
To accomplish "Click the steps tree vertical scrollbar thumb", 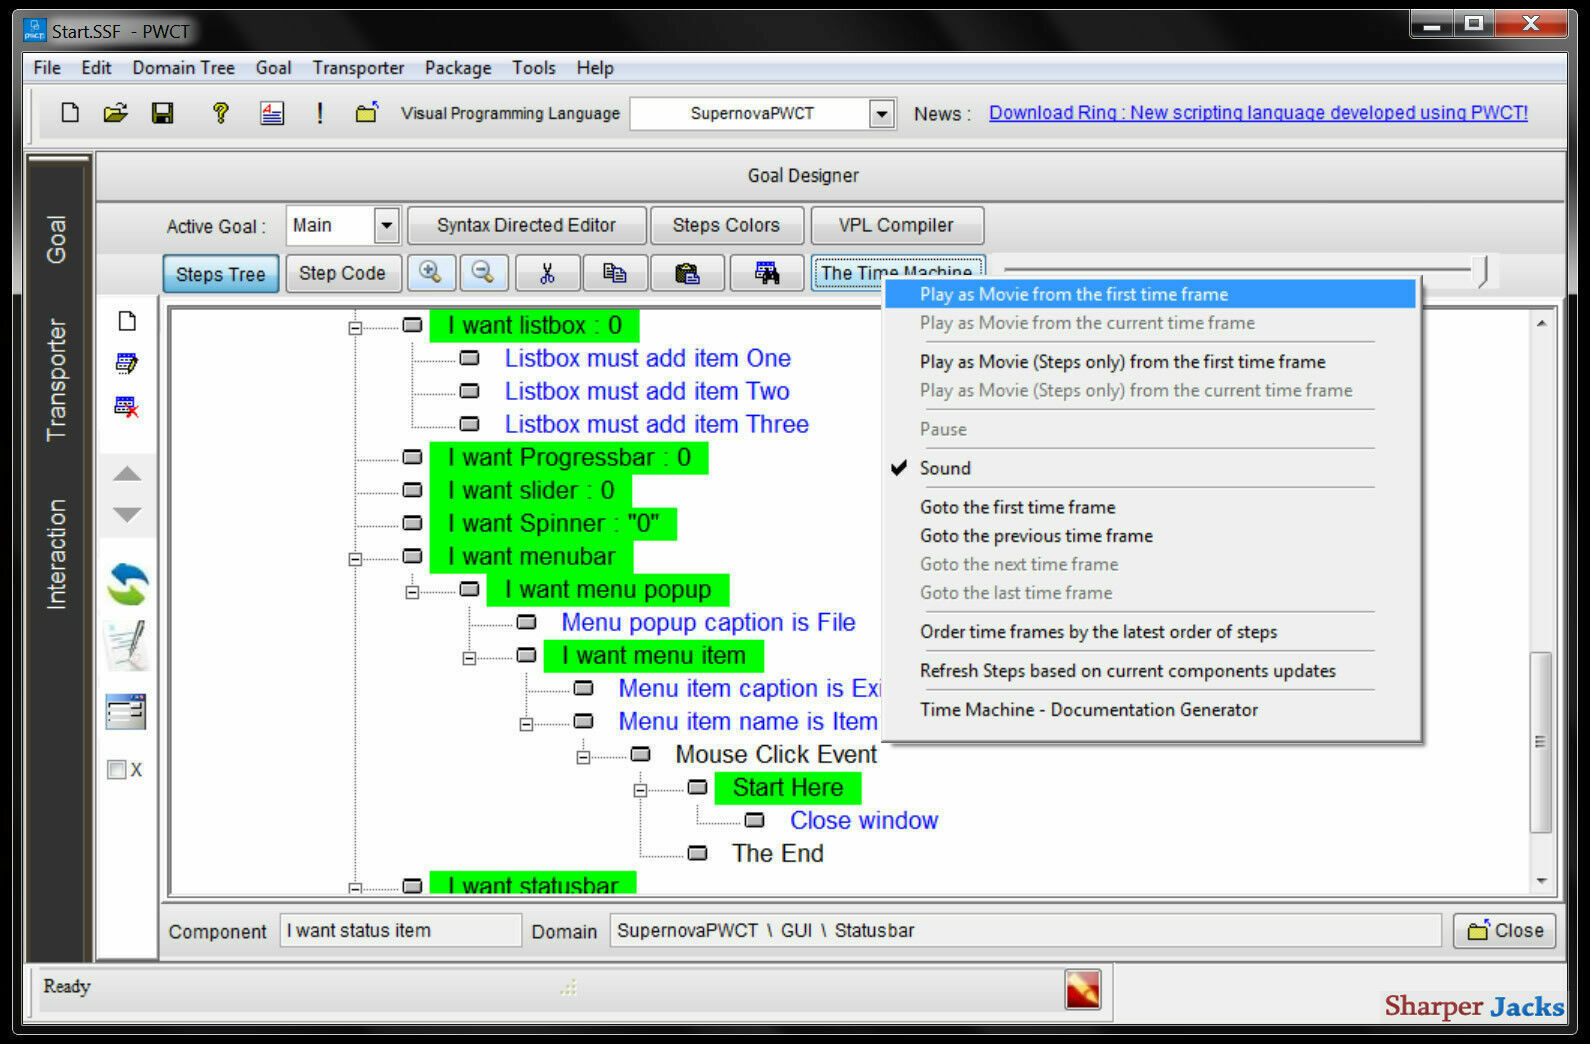I will [x=1541, y=742].
